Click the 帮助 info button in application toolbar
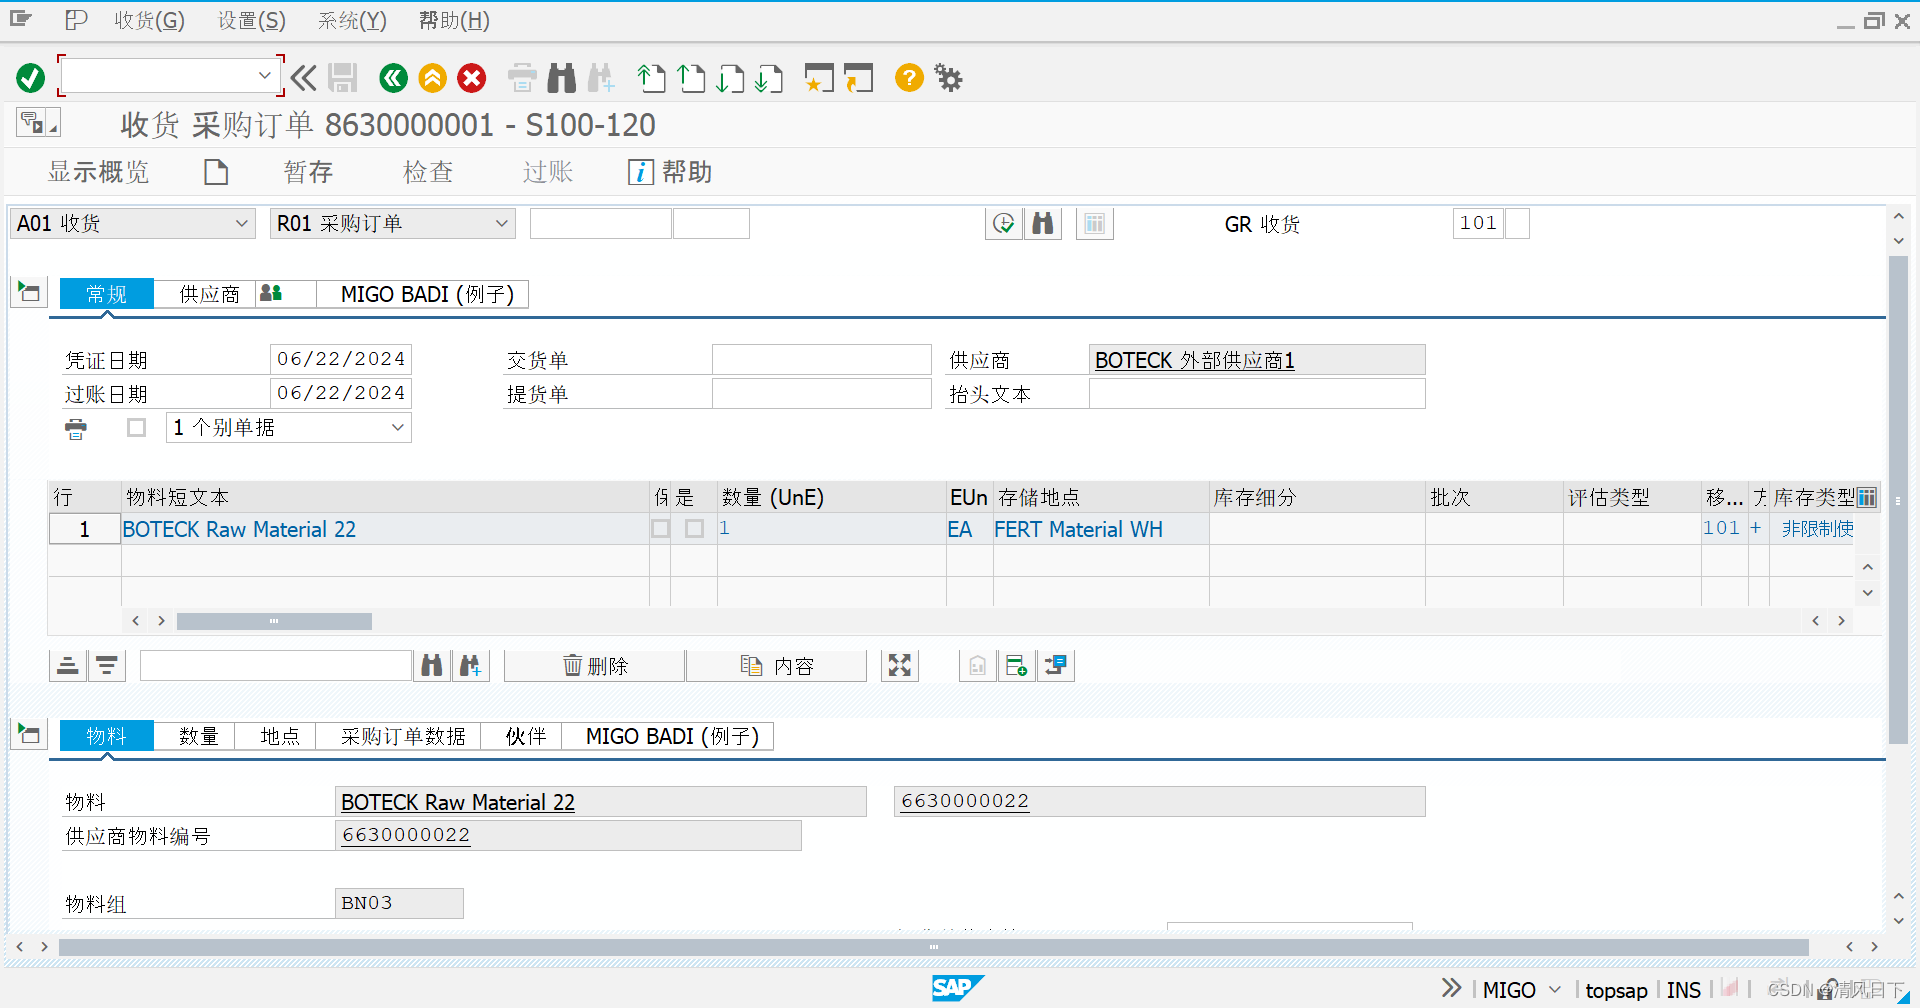Viewport: 1920px width, 1008px height. (670, 172)
